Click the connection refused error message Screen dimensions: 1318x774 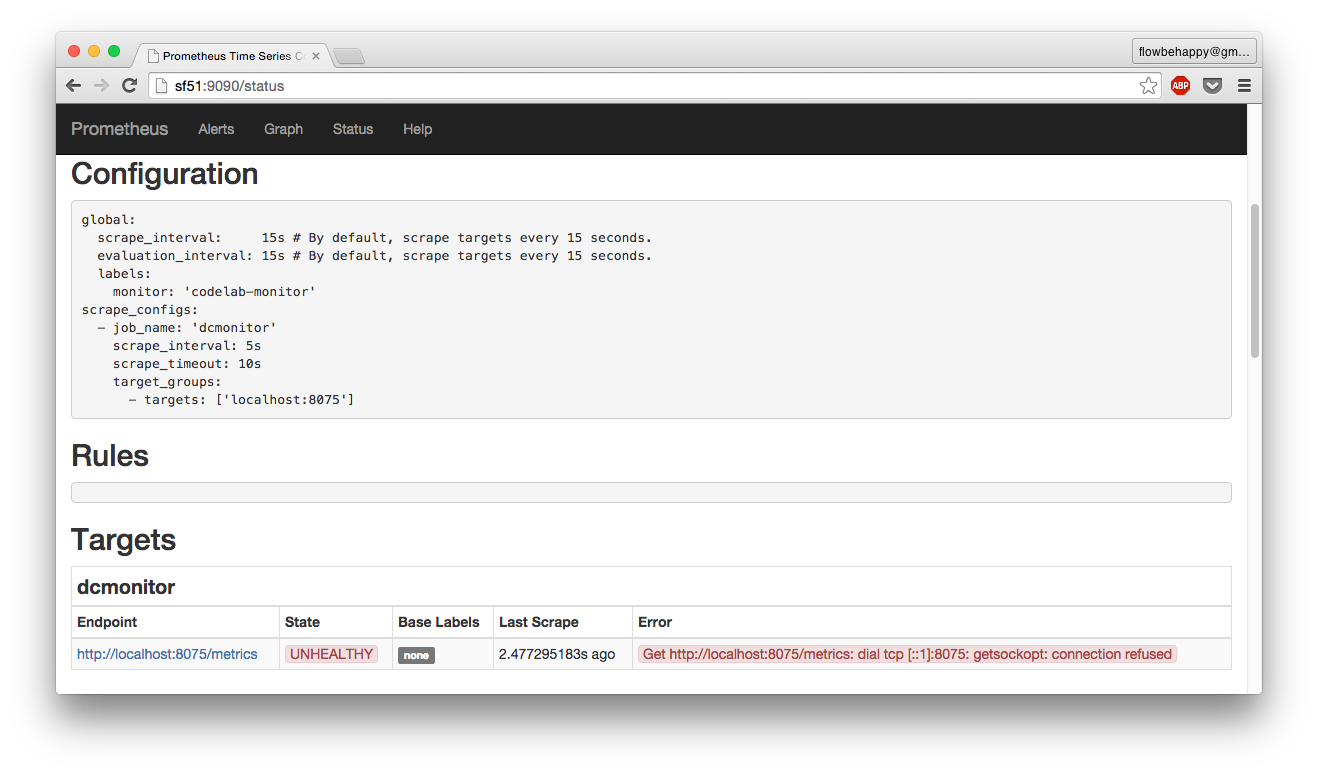click(907, 654)
